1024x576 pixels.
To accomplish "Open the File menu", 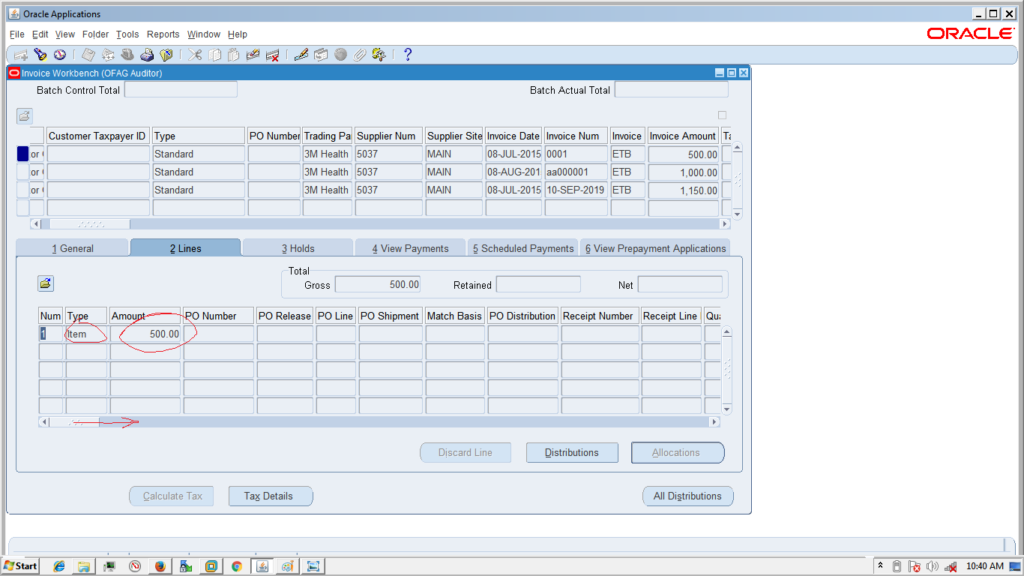I will tap(16, 34).
